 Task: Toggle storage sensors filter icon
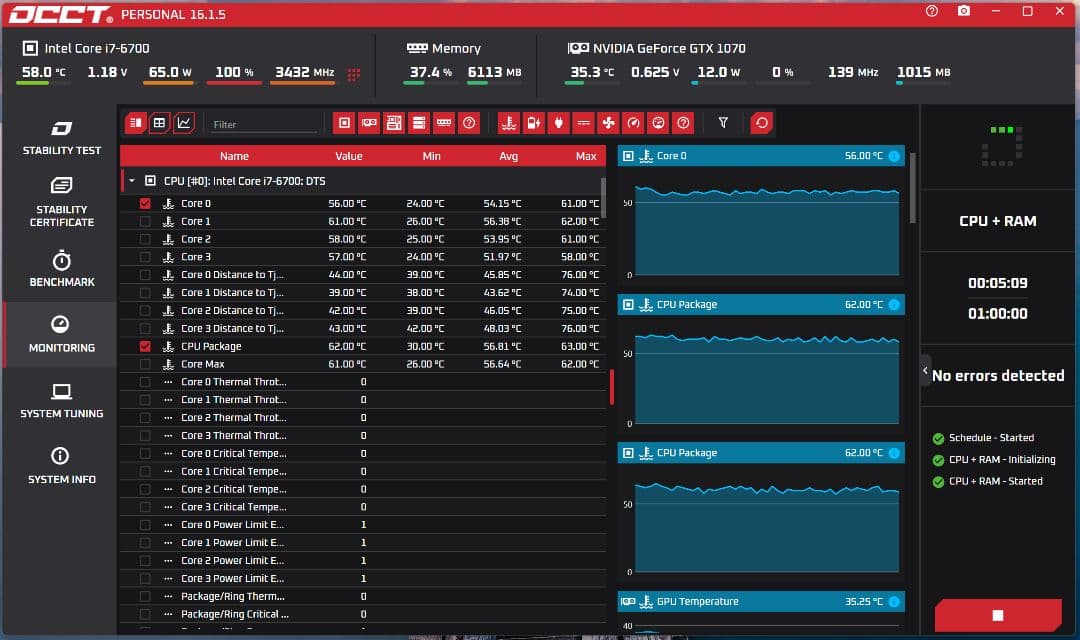coord(419,123)
